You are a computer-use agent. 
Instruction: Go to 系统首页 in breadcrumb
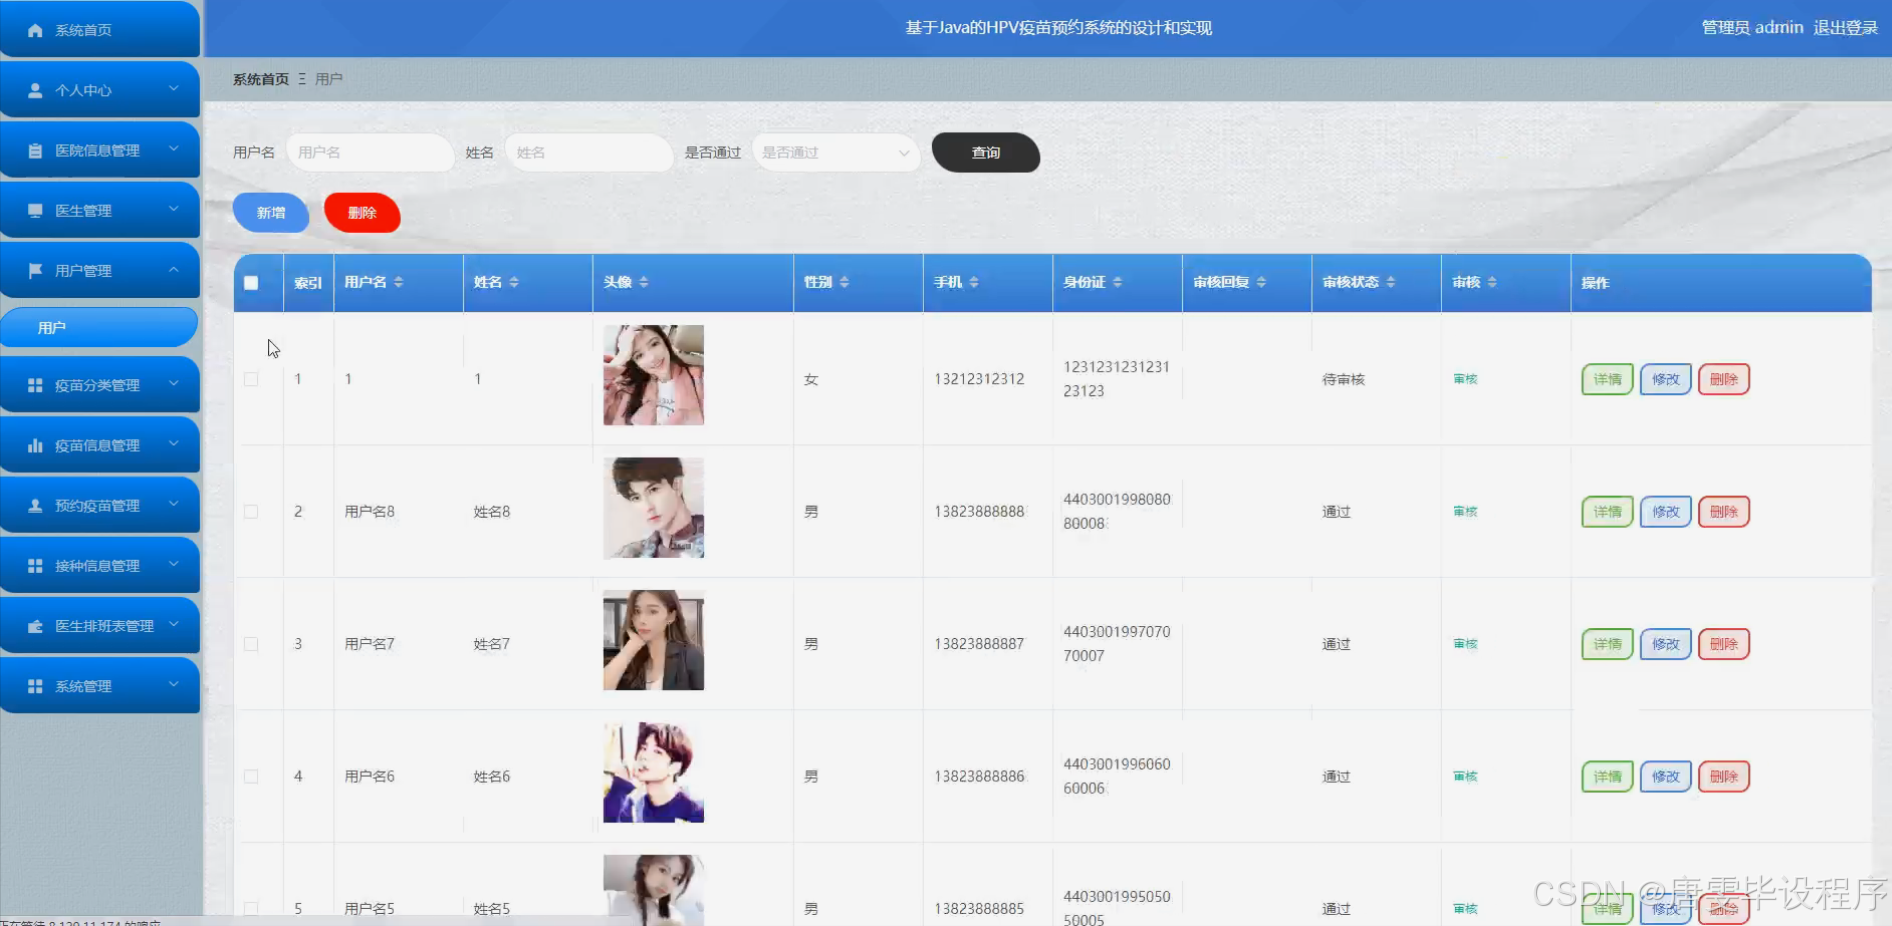[x=261, y=79]
